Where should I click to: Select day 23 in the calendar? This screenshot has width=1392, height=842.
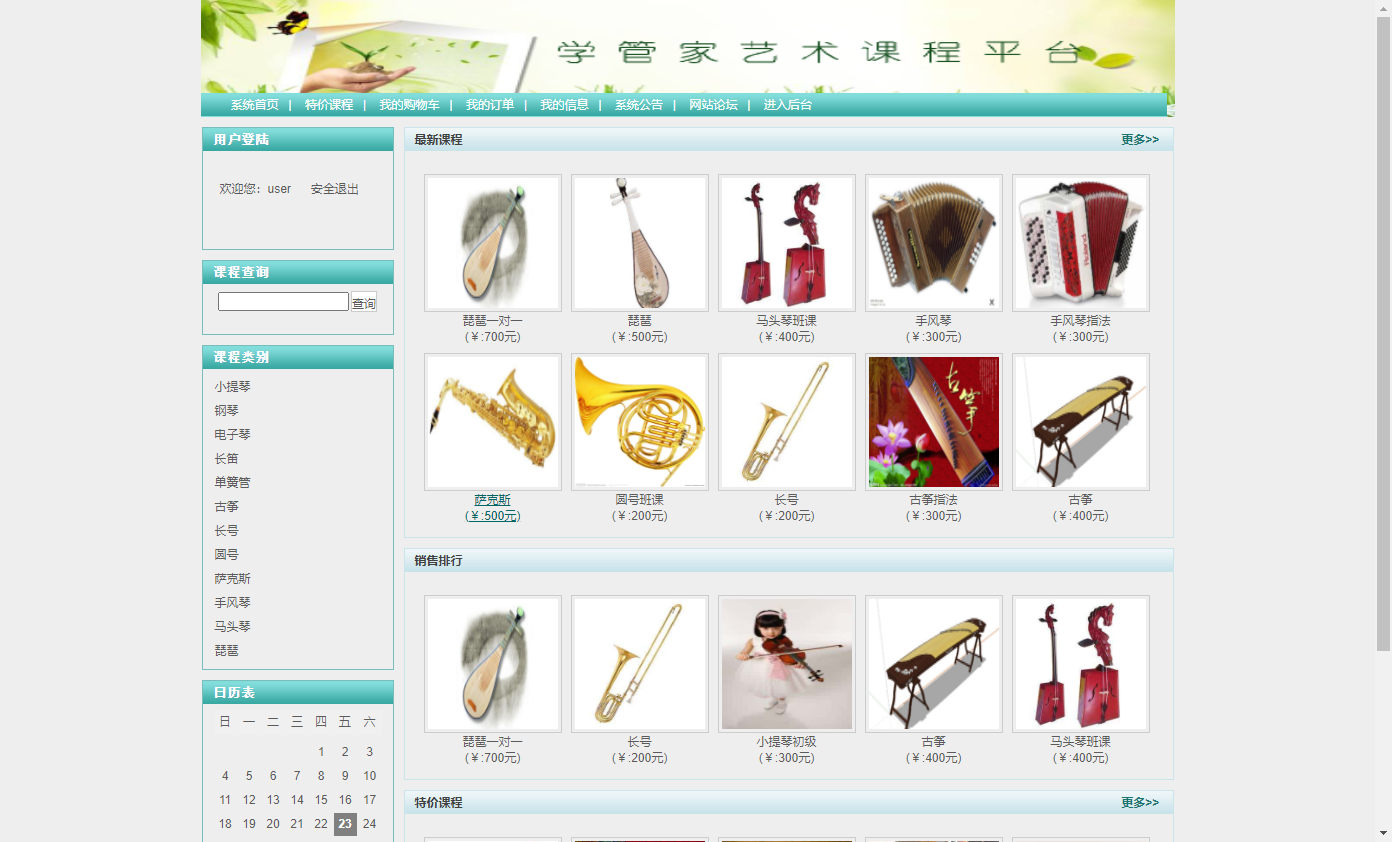click(x=345, y=824)
